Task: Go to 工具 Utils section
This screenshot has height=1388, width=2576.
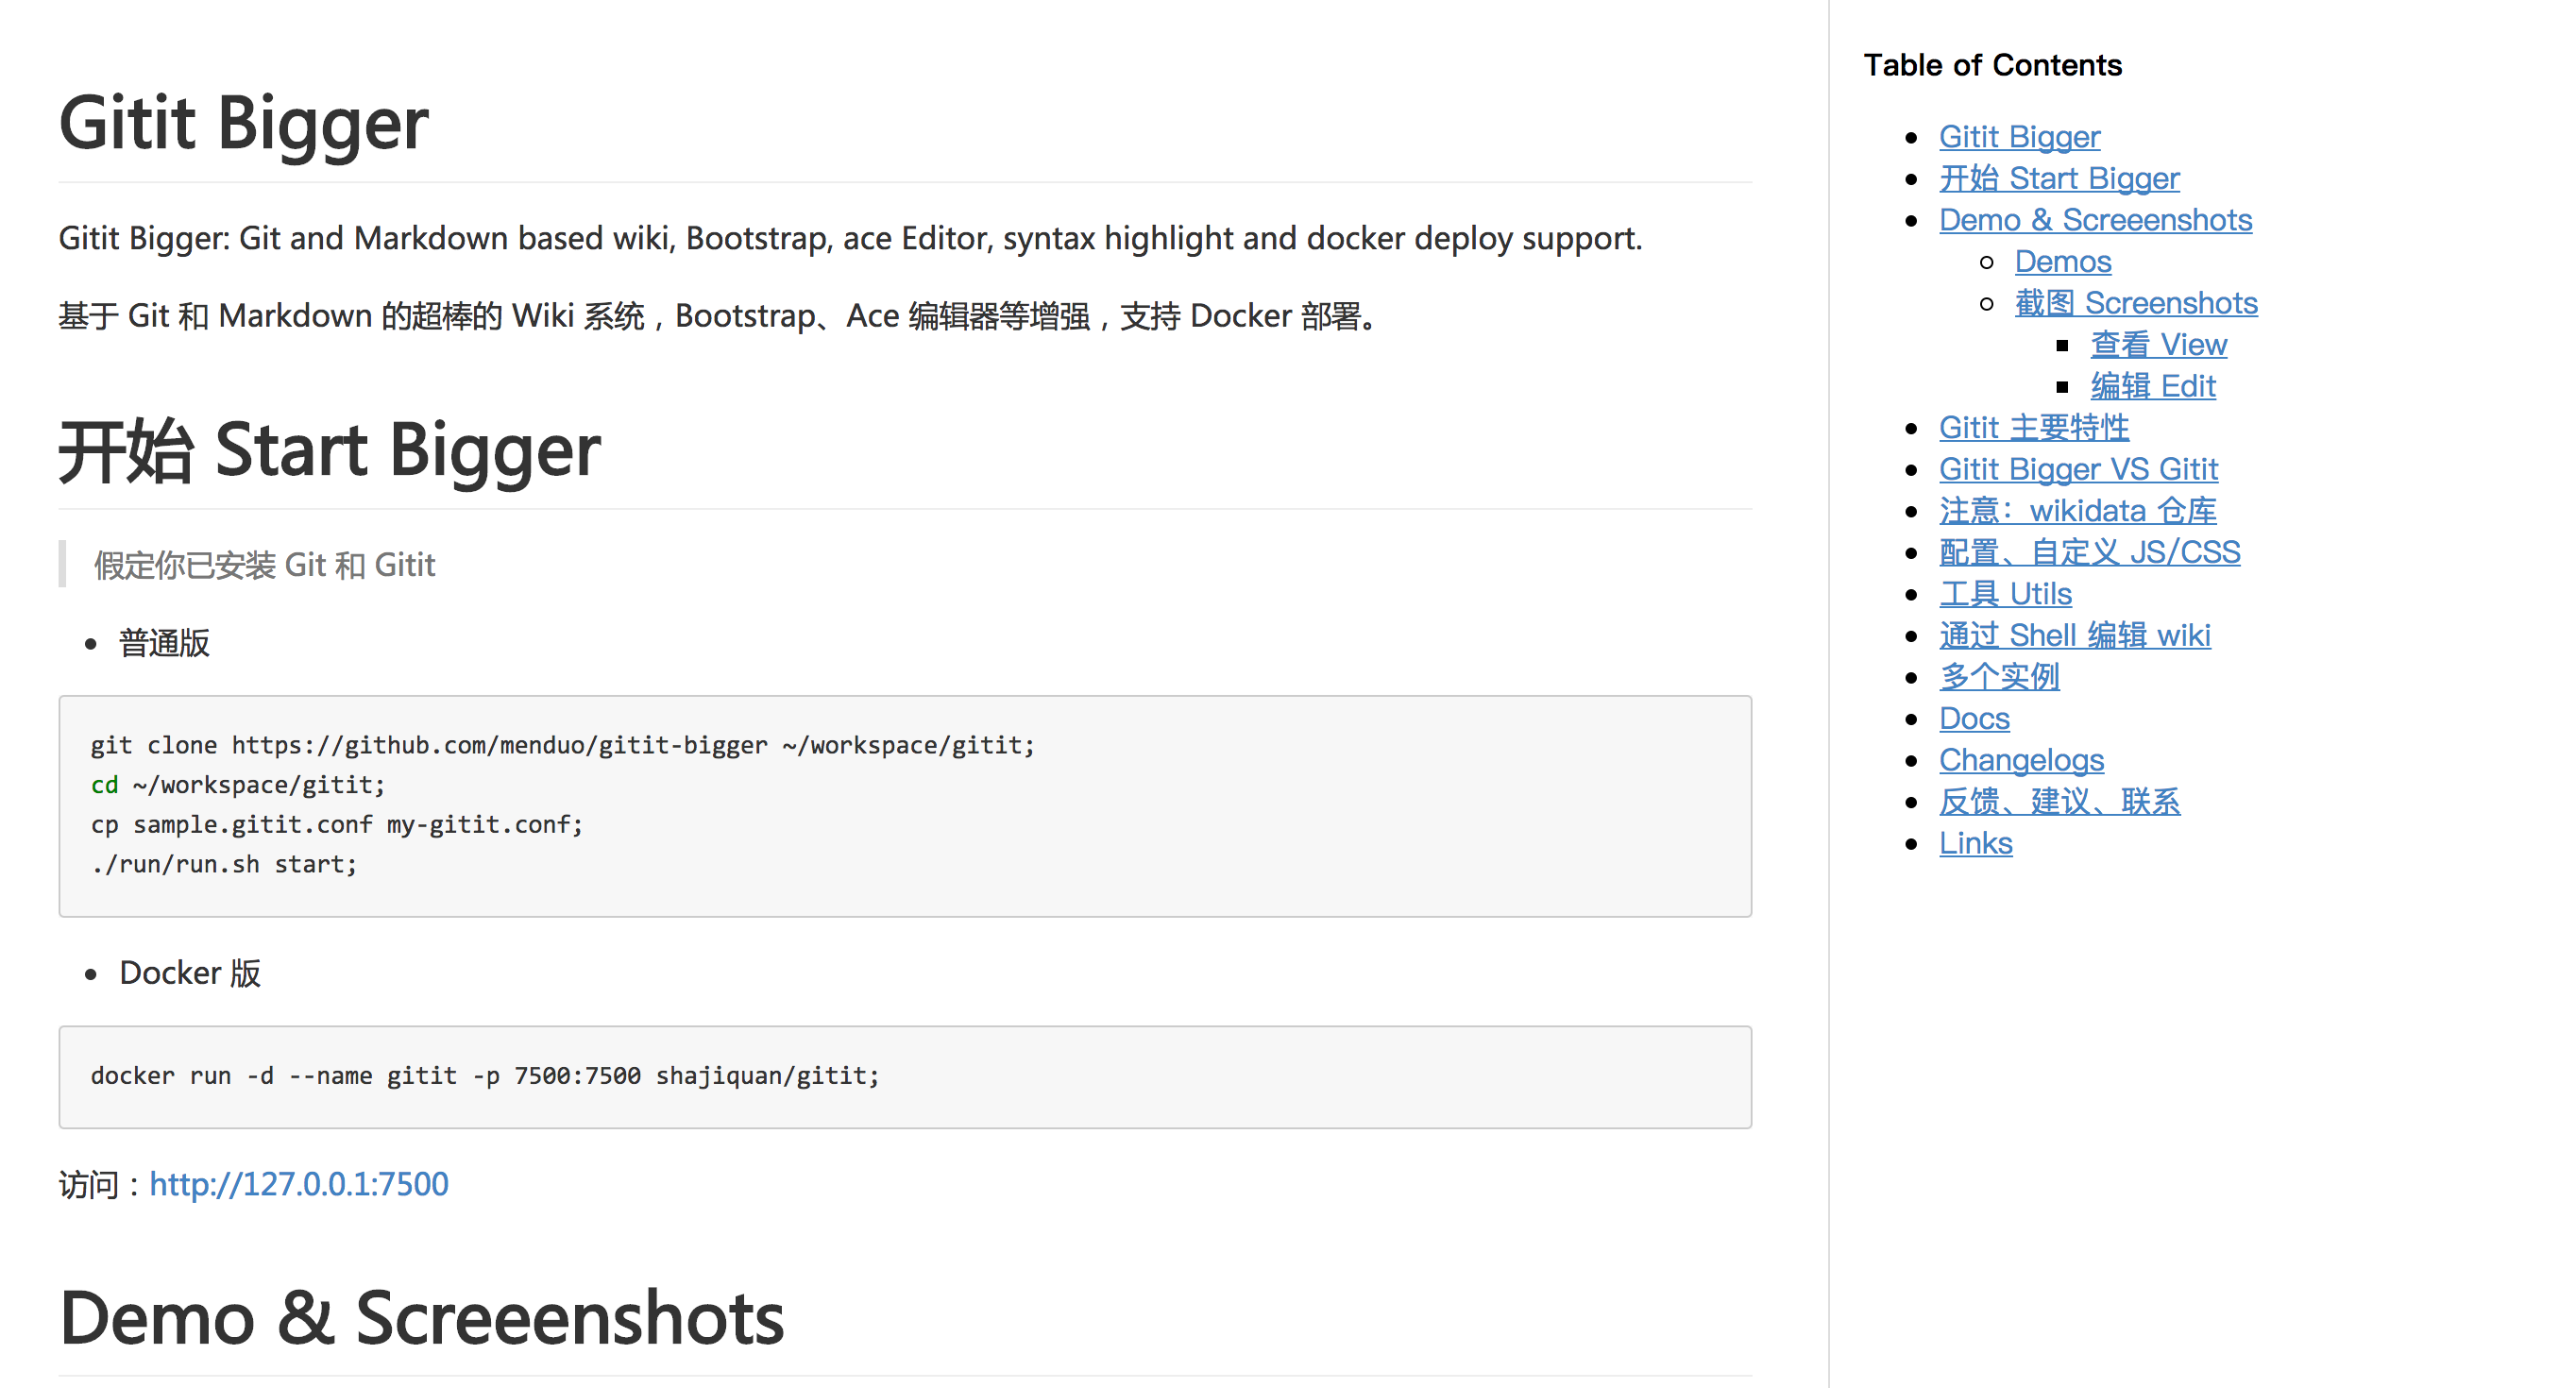Action: 2004,594
